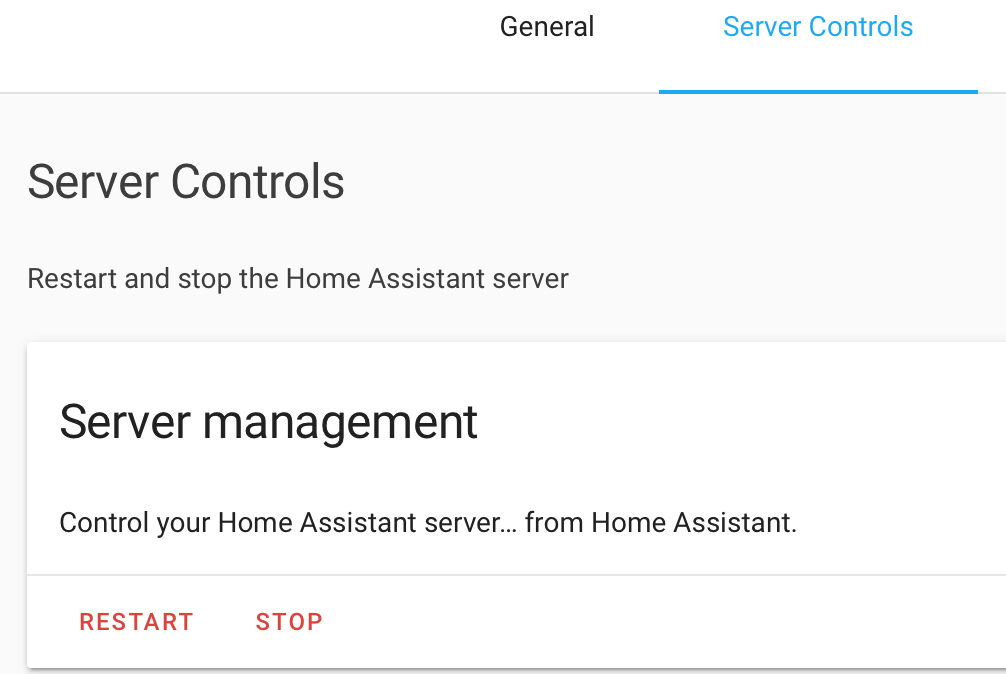Click gray strip below the Server management card
Viewport: 1006px width, 674px height.
(500, 671)
